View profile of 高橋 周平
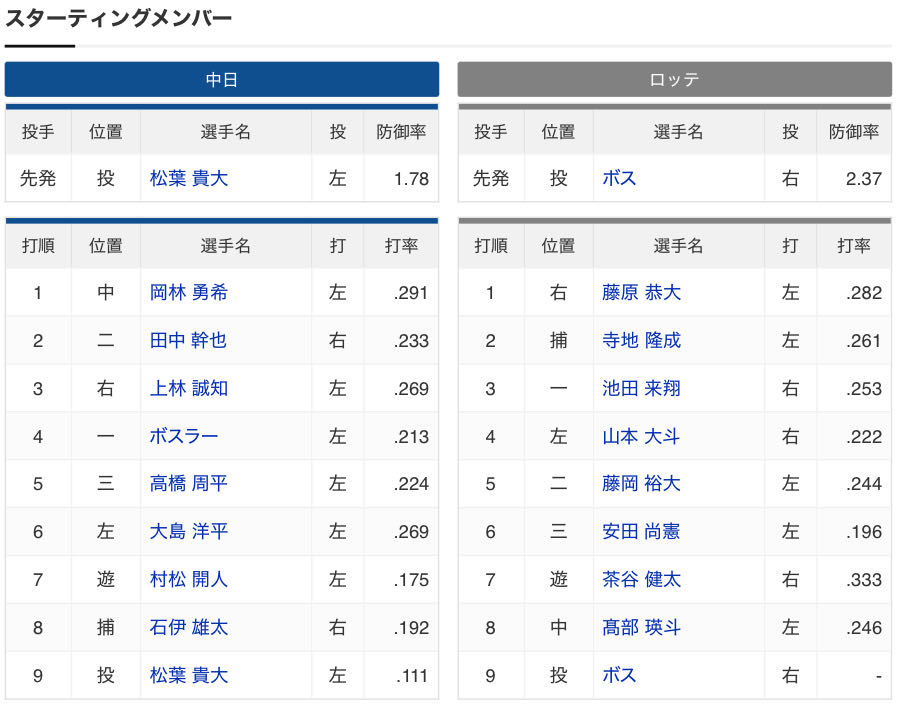The height and width of the screenshot is (709, 897). (189, 484)
